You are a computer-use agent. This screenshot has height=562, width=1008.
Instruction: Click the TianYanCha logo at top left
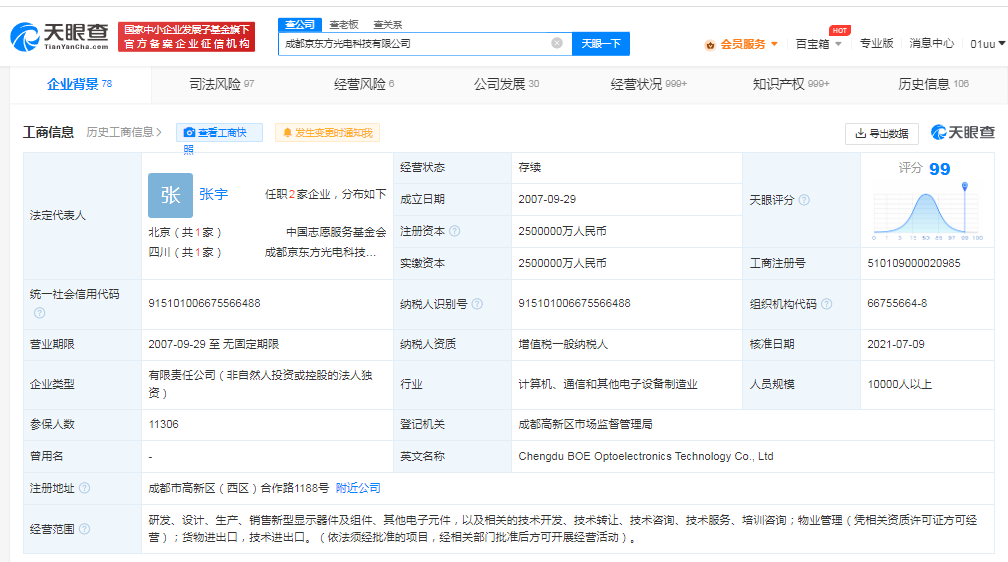60,37
